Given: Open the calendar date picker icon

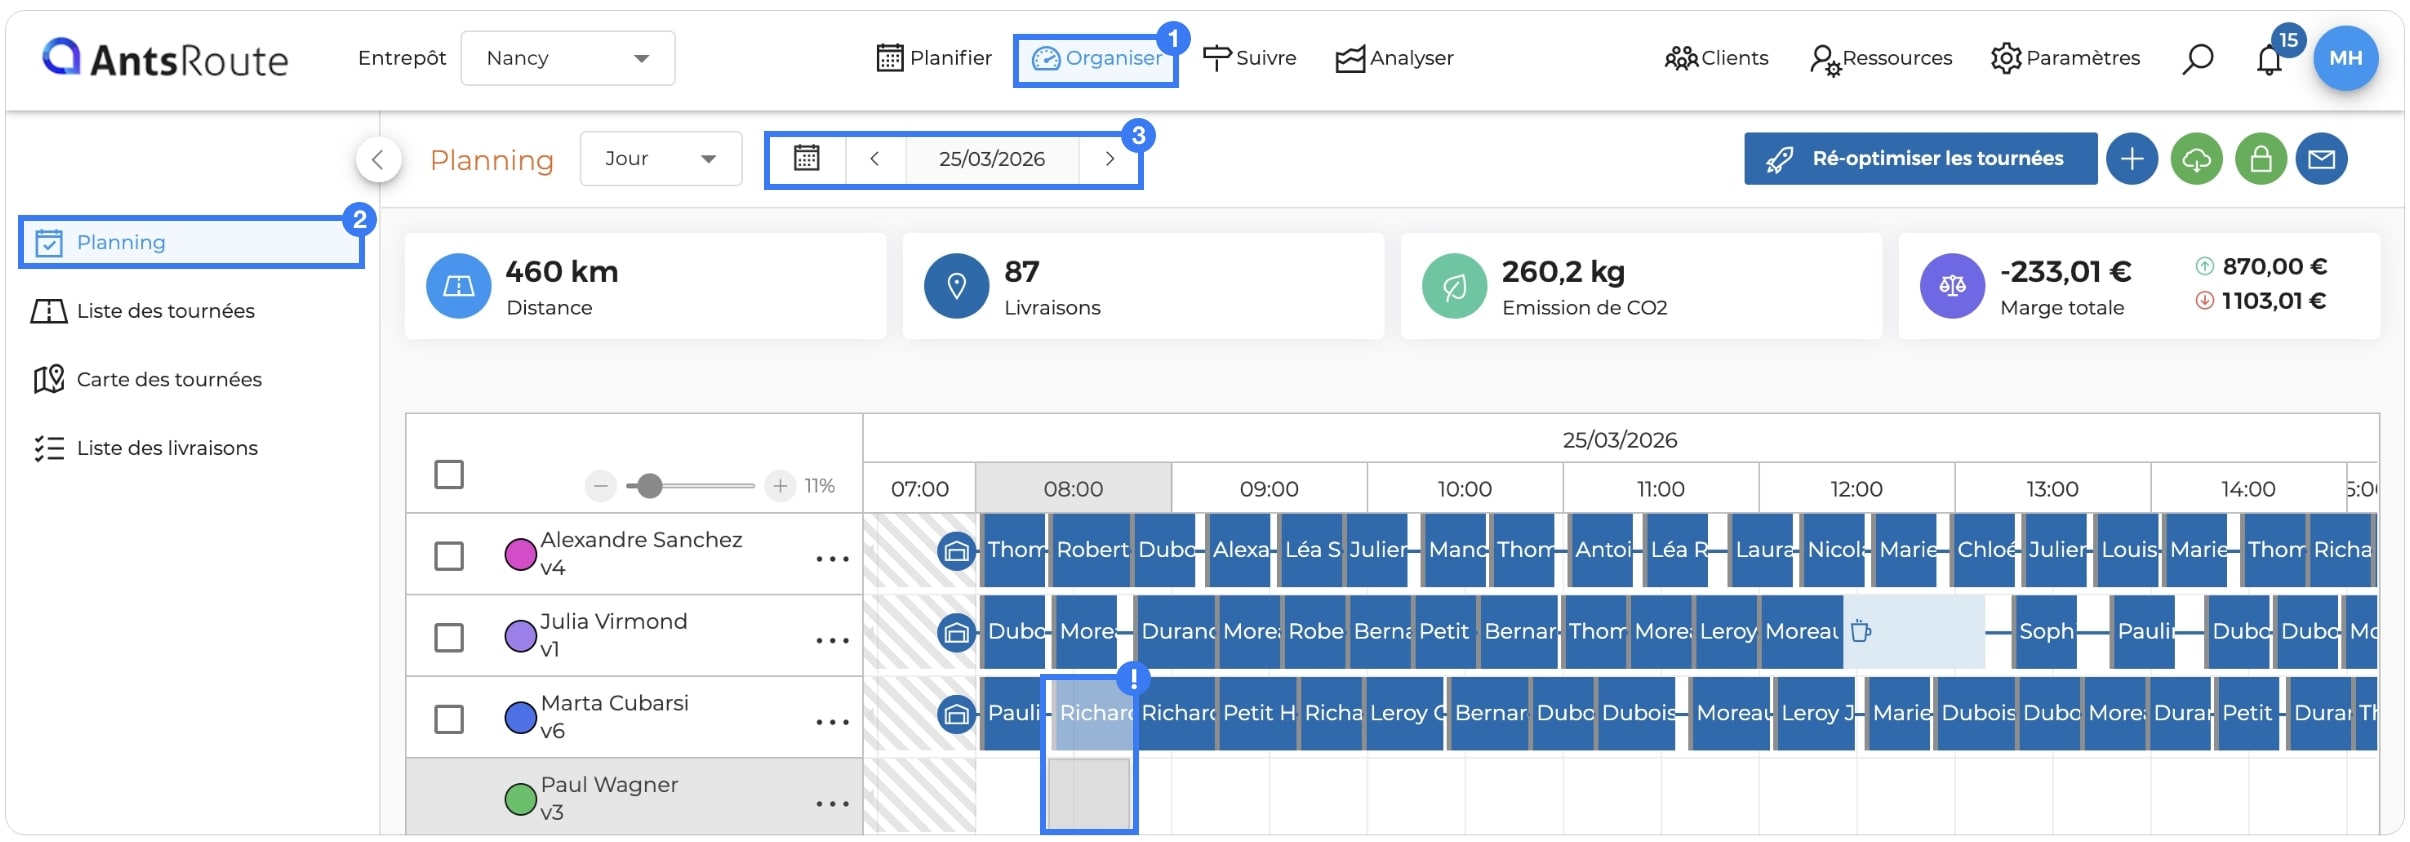Looking at the screenshot, I should (806, 159).
